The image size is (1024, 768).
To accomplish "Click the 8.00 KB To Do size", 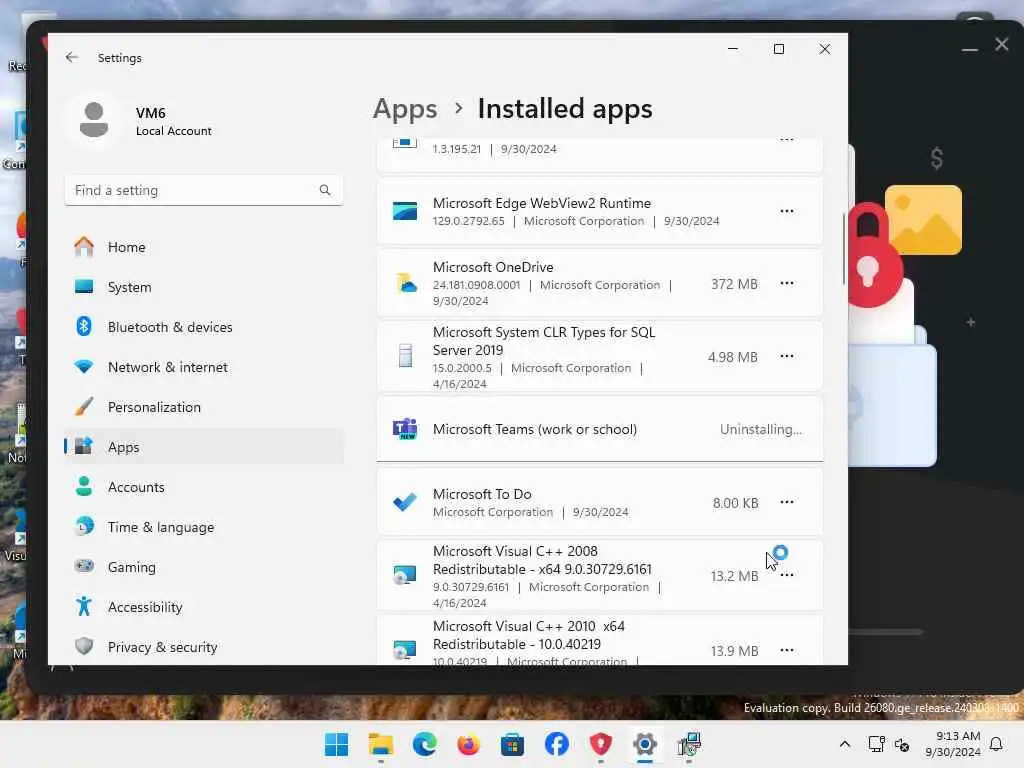I will tap(735, 503).
